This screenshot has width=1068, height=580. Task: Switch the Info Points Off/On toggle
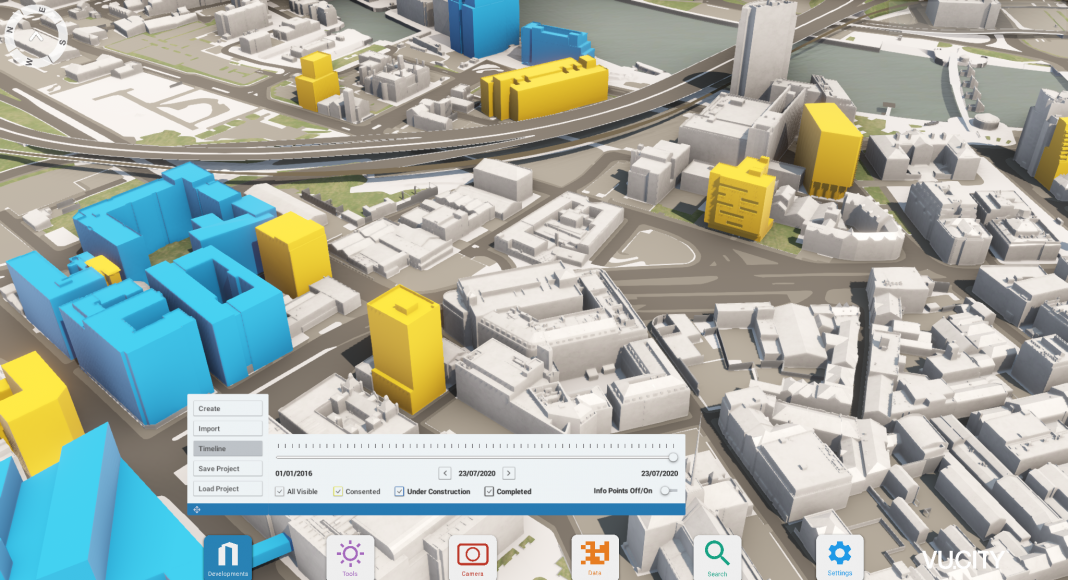[x=667, y=491]
